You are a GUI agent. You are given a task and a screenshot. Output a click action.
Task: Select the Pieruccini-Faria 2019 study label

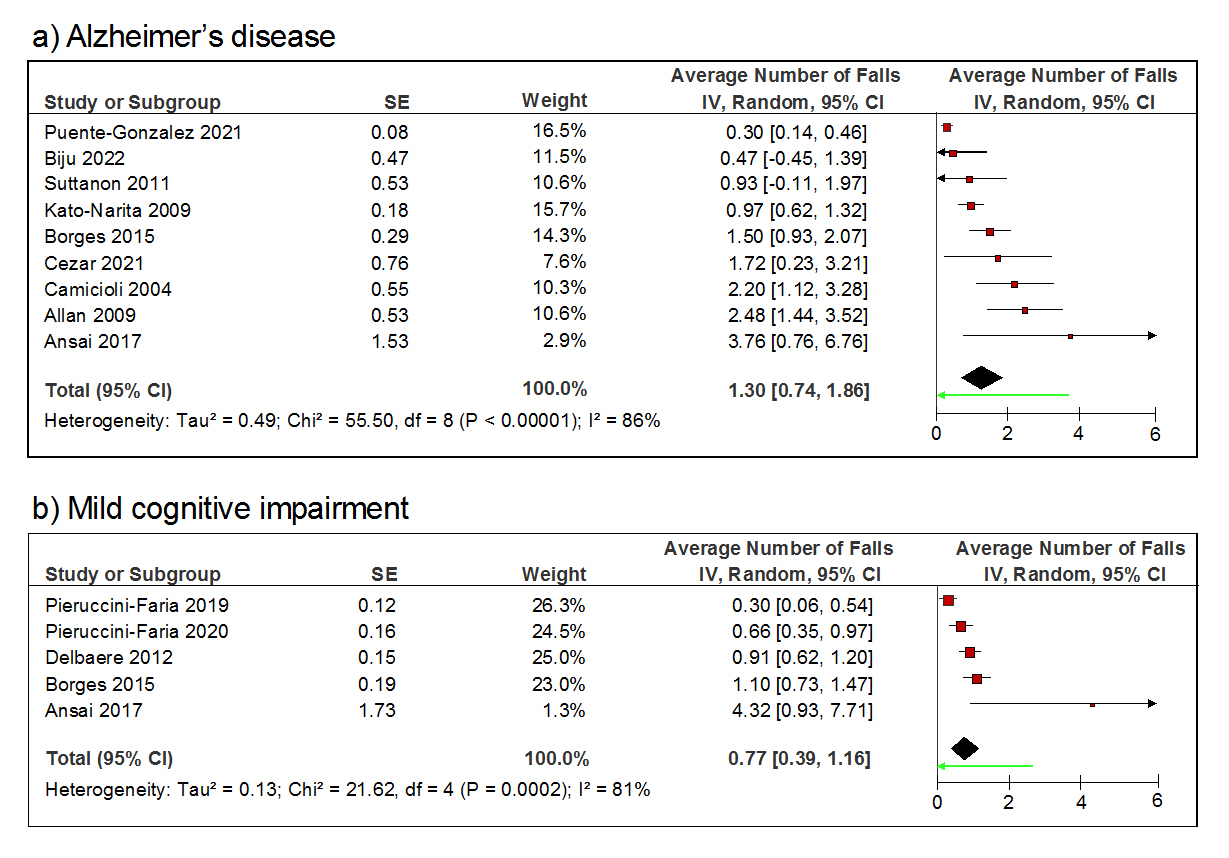click(x=137, y=605)
